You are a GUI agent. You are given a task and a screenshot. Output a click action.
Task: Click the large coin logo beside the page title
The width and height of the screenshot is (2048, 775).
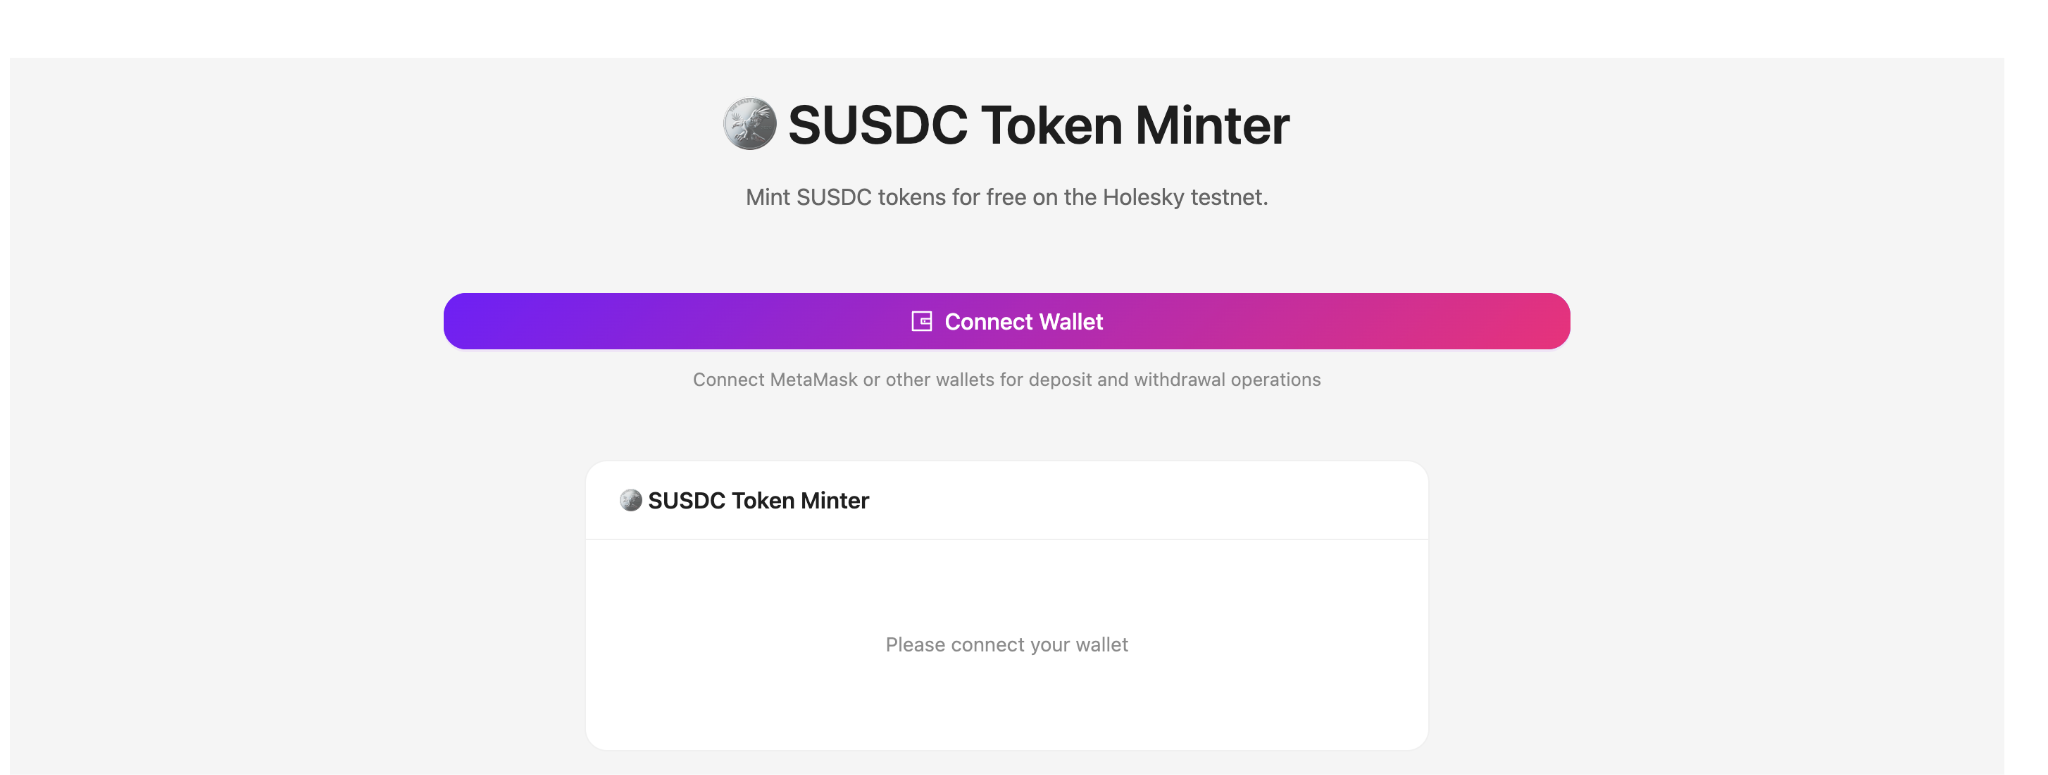pos(749,124)
